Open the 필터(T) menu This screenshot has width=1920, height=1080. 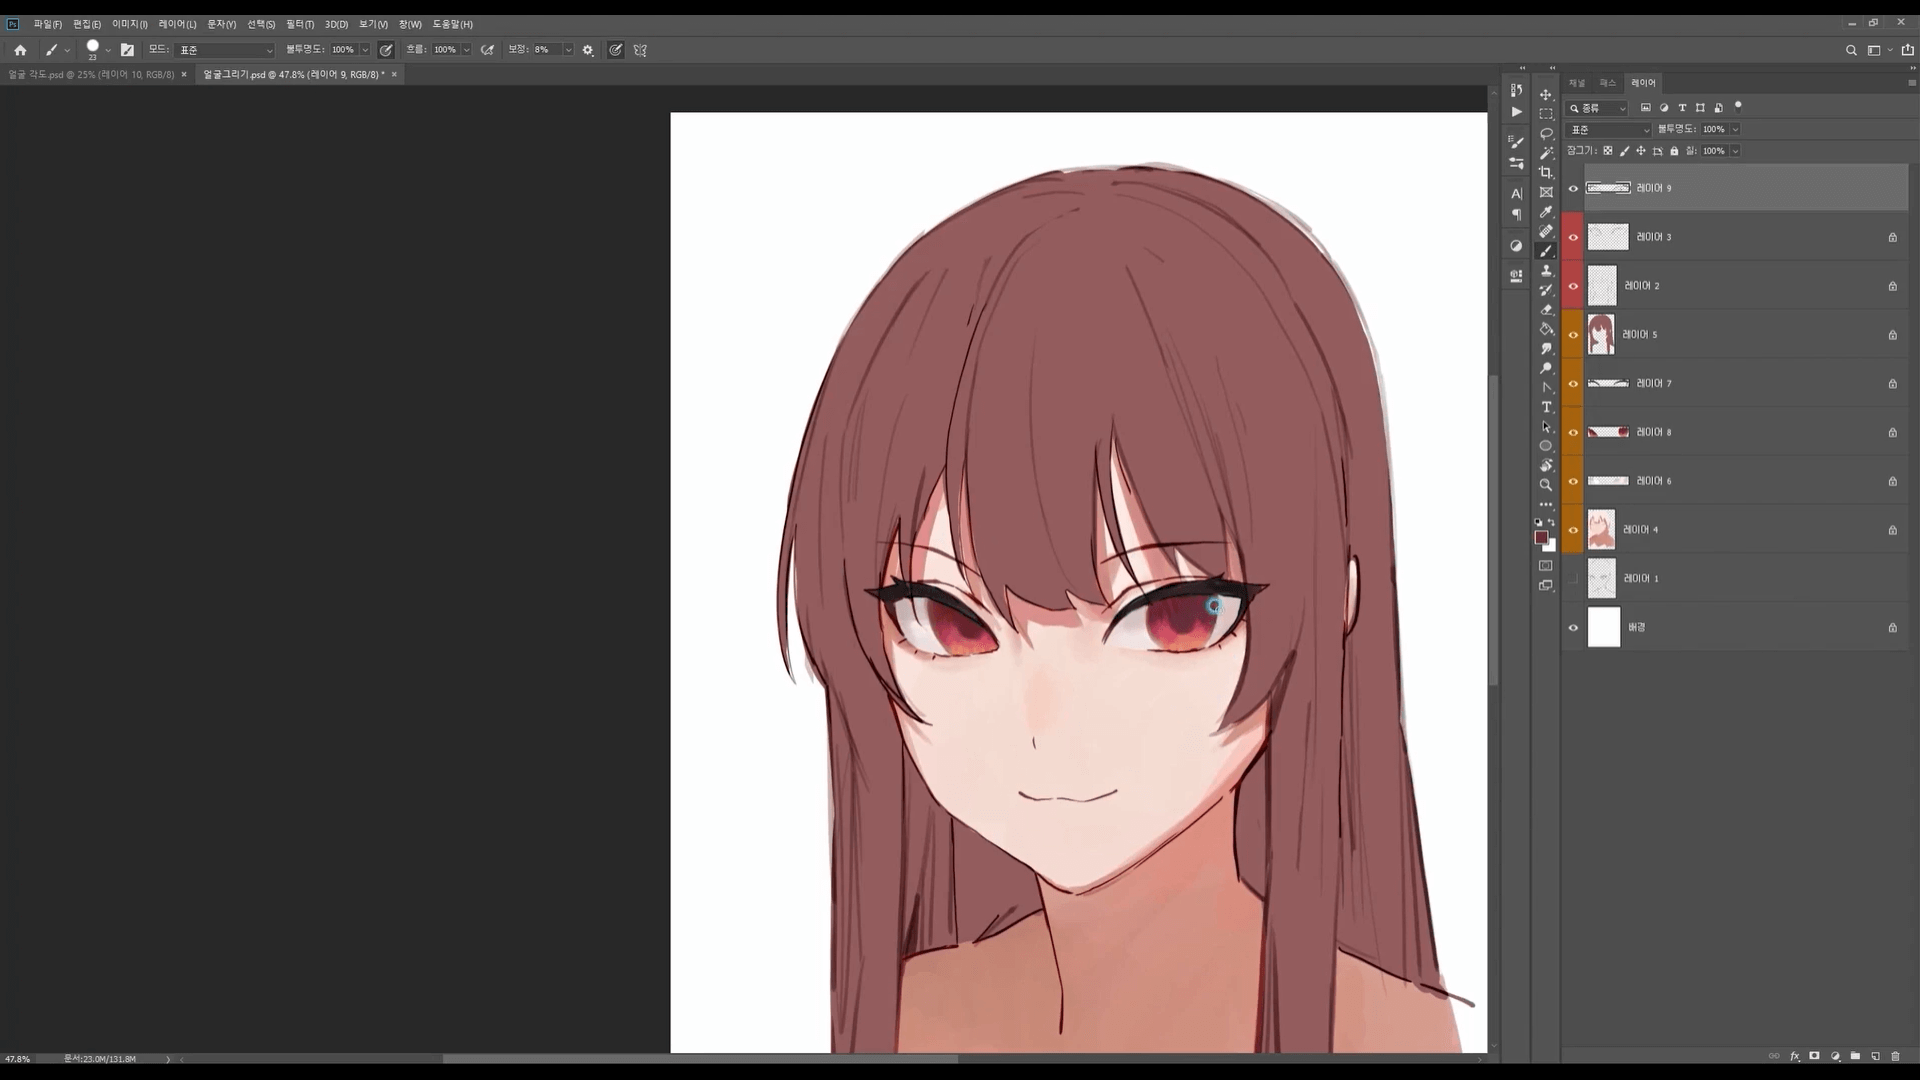pyautogui.click(x=299, y=24)
